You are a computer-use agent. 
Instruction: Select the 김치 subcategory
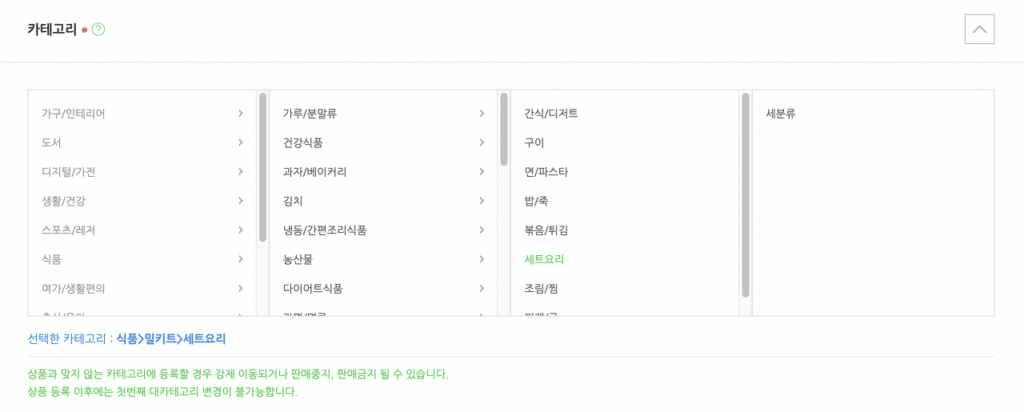pyautogui.click(x=293, y=201)
